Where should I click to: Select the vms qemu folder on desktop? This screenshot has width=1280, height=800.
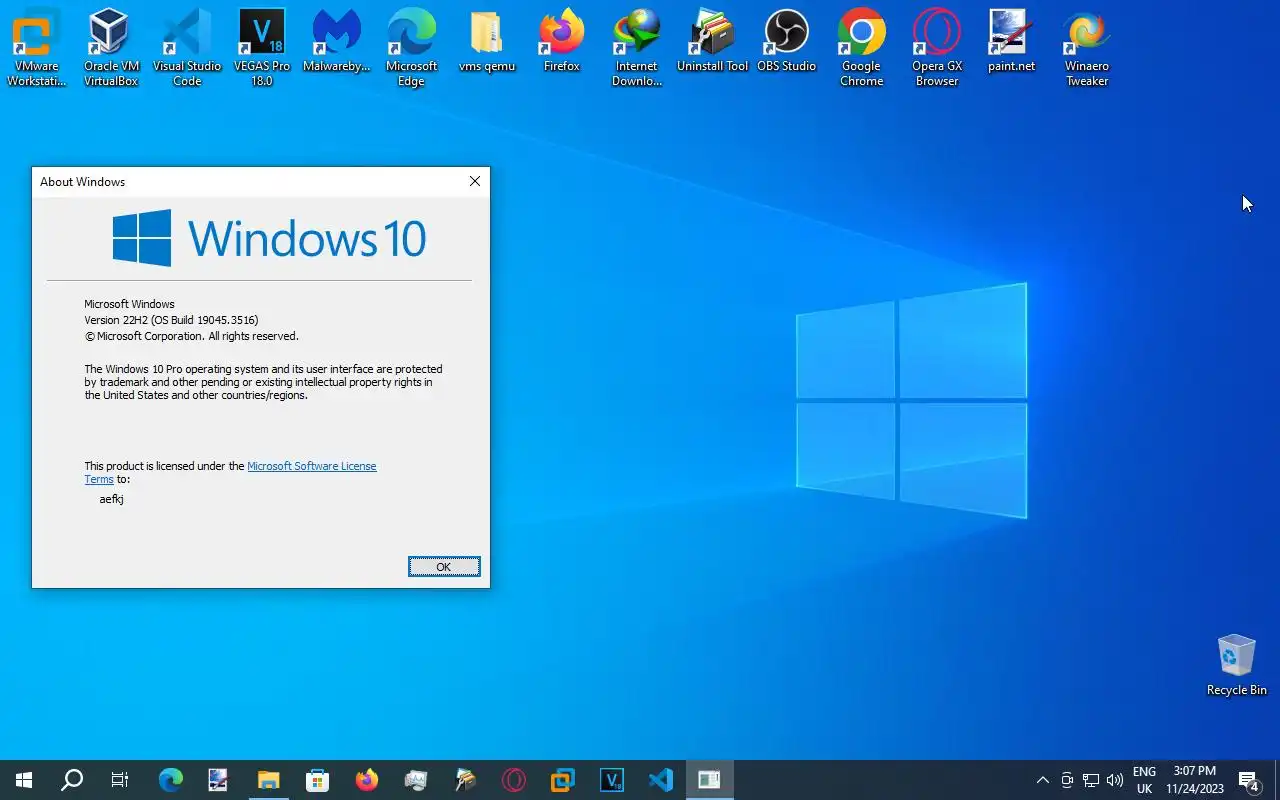click(486, 40)
